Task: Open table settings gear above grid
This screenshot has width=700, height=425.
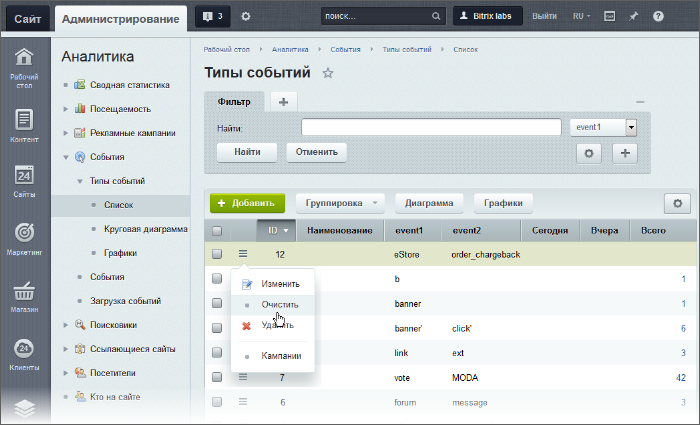Action: pyautogui.click(x=677, y=203)
